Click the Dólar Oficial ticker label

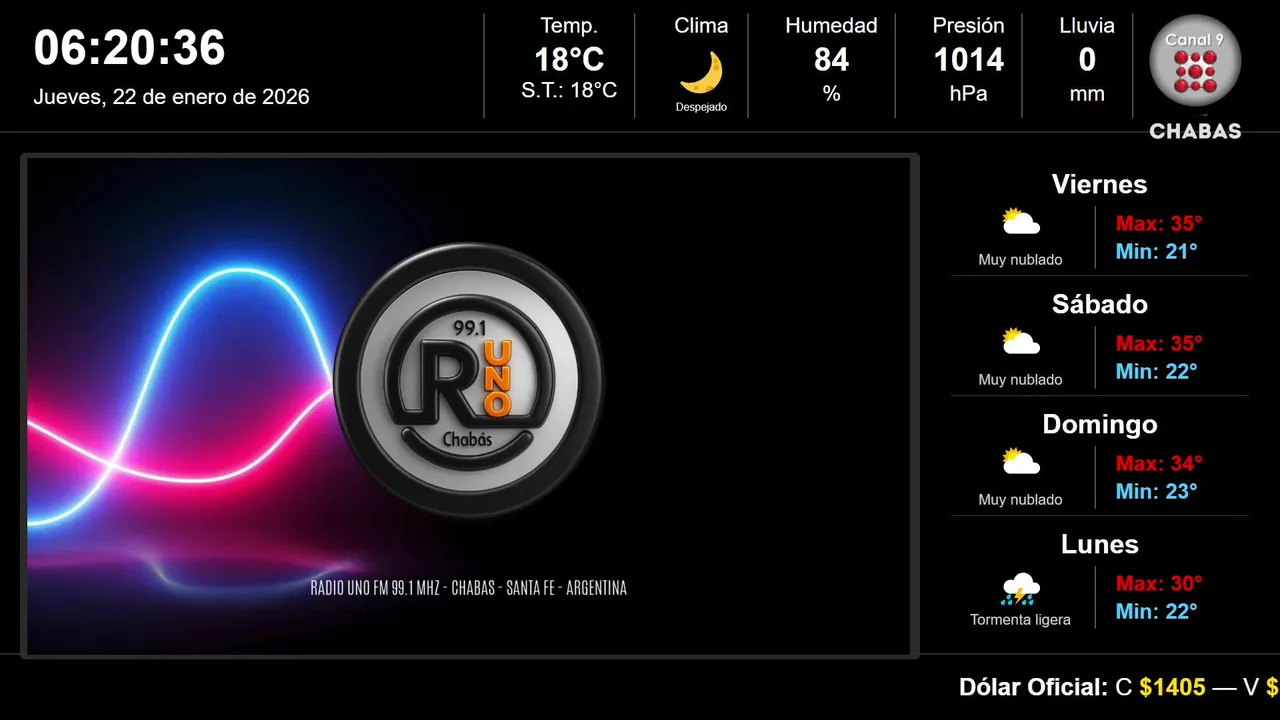pos(1033,687)
